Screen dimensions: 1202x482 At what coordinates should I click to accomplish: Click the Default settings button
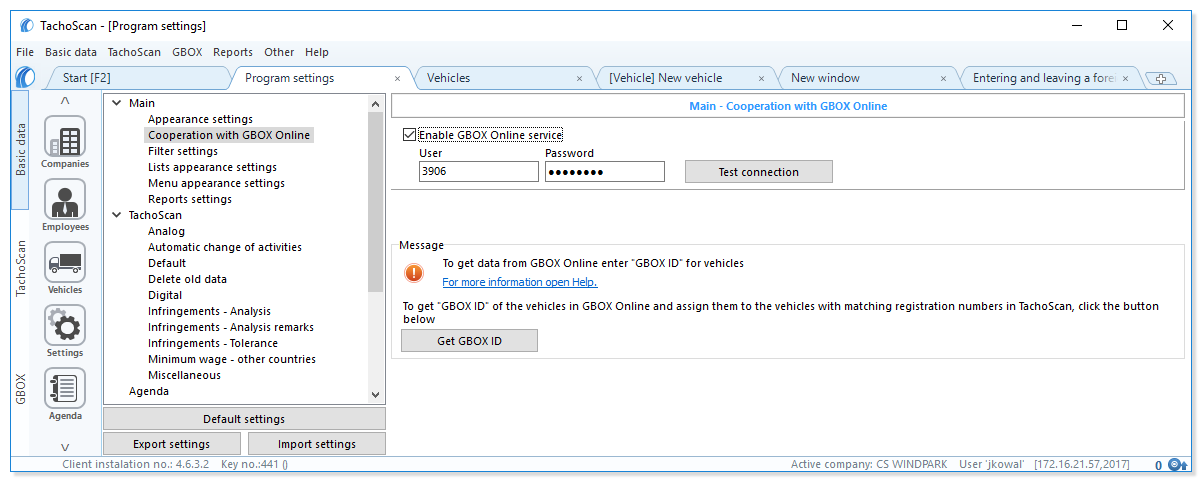coord(244,419)
